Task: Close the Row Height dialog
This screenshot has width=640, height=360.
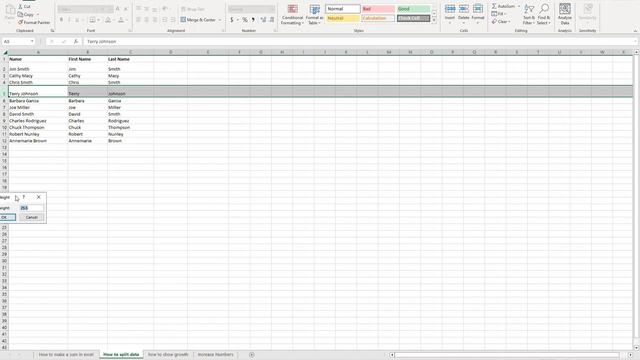Action: pyautogui.click(x=39, y=197)
